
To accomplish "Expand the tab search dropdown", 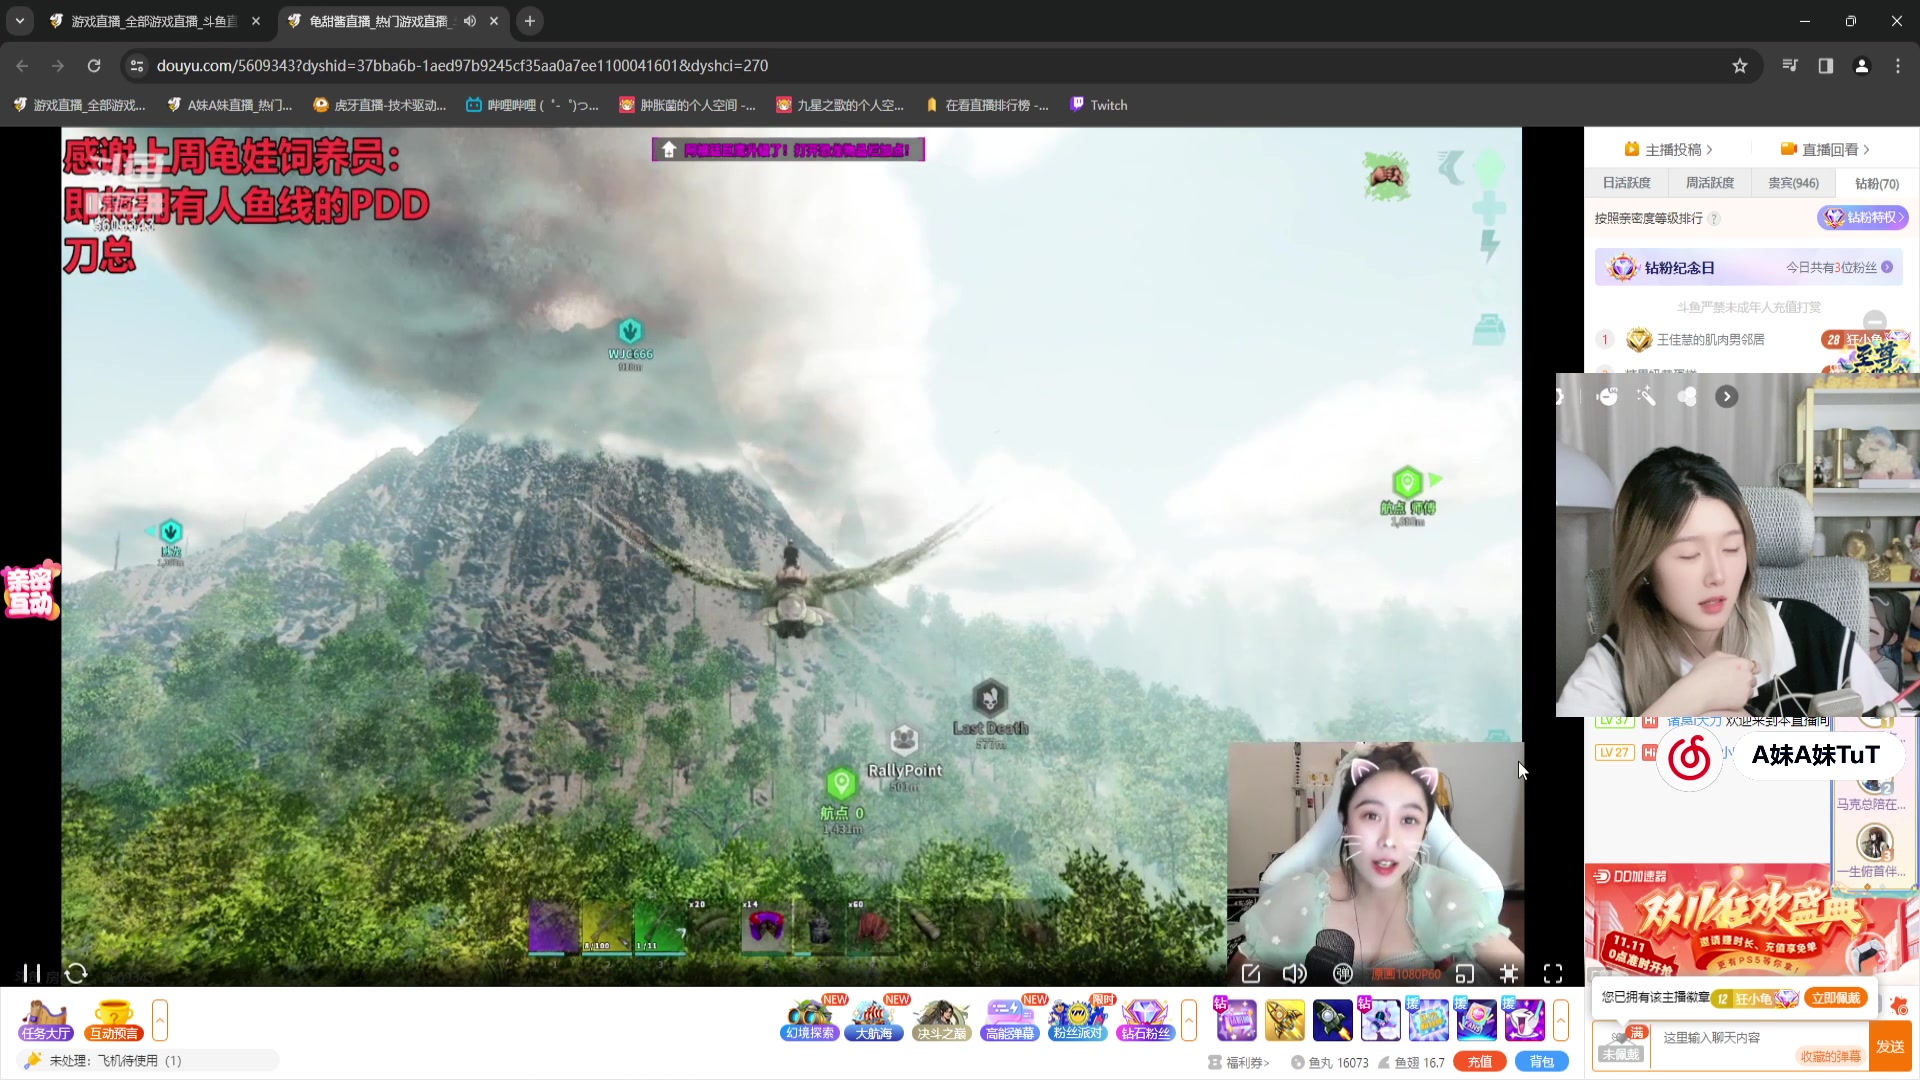I will coord(20,21).
